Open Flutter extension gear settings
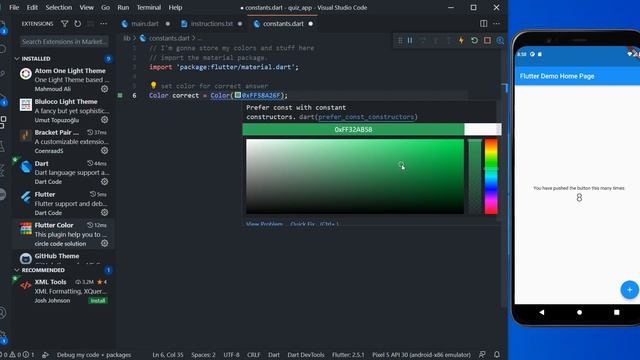This screenshot has width=640, height=360. pos(104,213)
